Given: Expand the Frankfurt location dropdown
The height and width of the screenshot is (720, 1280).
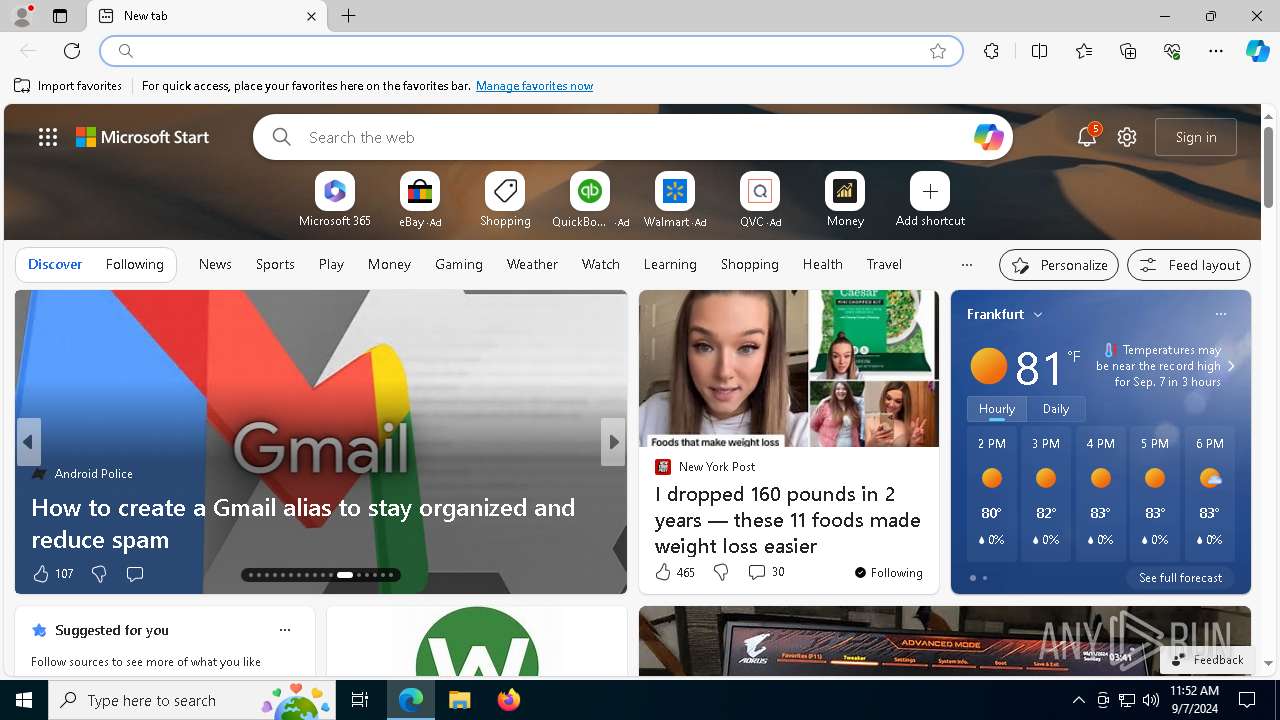Looking at the screenshot, I should point(1038,314).
